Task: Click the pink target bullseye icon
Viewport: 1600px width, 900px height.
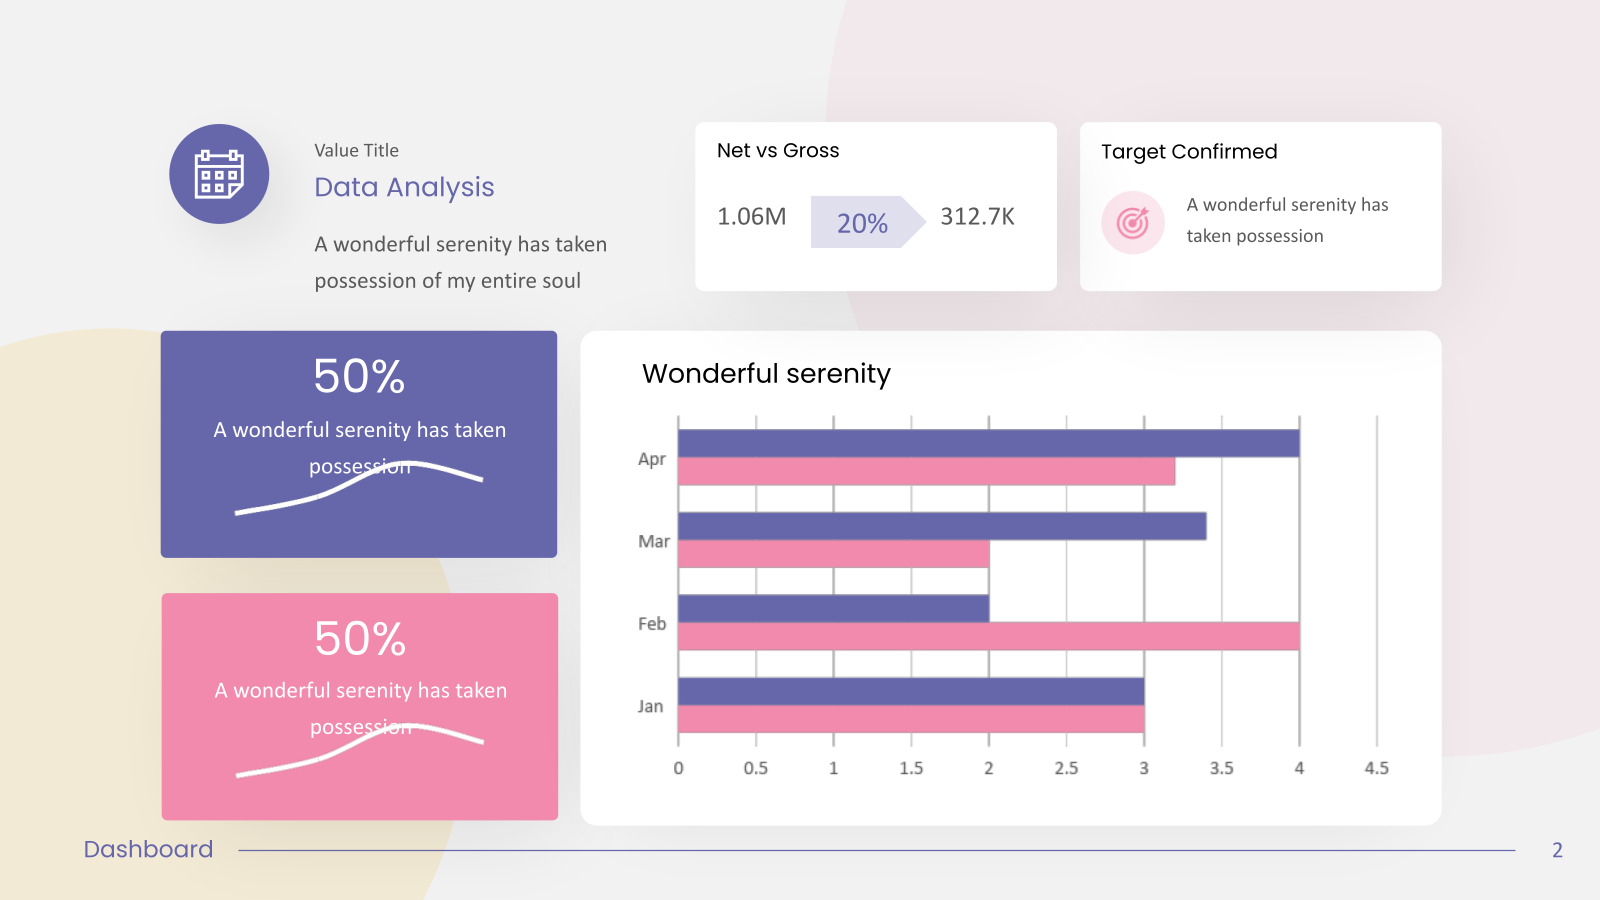Action: [1132, 222]
